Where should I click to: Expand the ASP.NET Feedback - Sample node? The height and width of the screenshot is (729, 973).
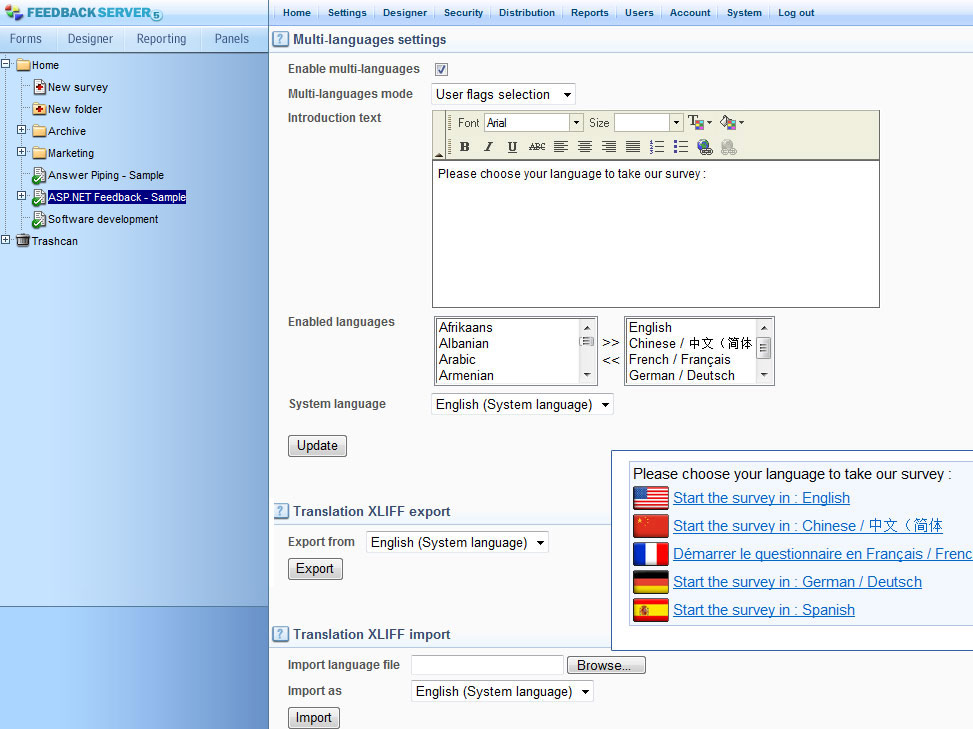pos(22,195)
